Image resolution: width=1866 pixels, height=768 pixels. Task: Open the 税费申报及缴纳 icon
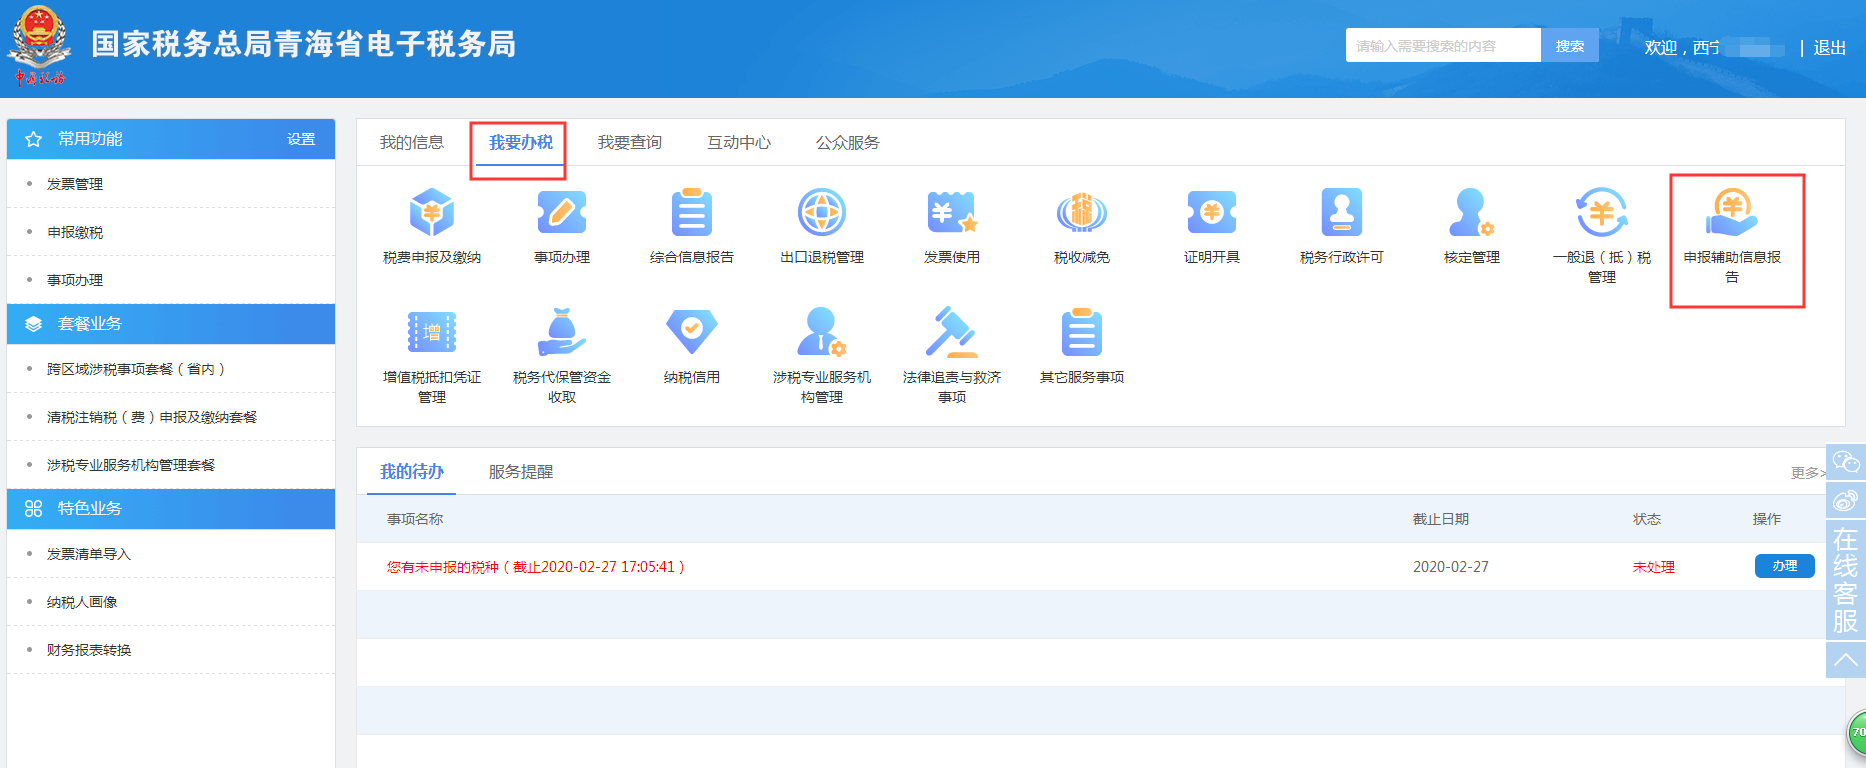pyautogui.click(x=432, y=212)
